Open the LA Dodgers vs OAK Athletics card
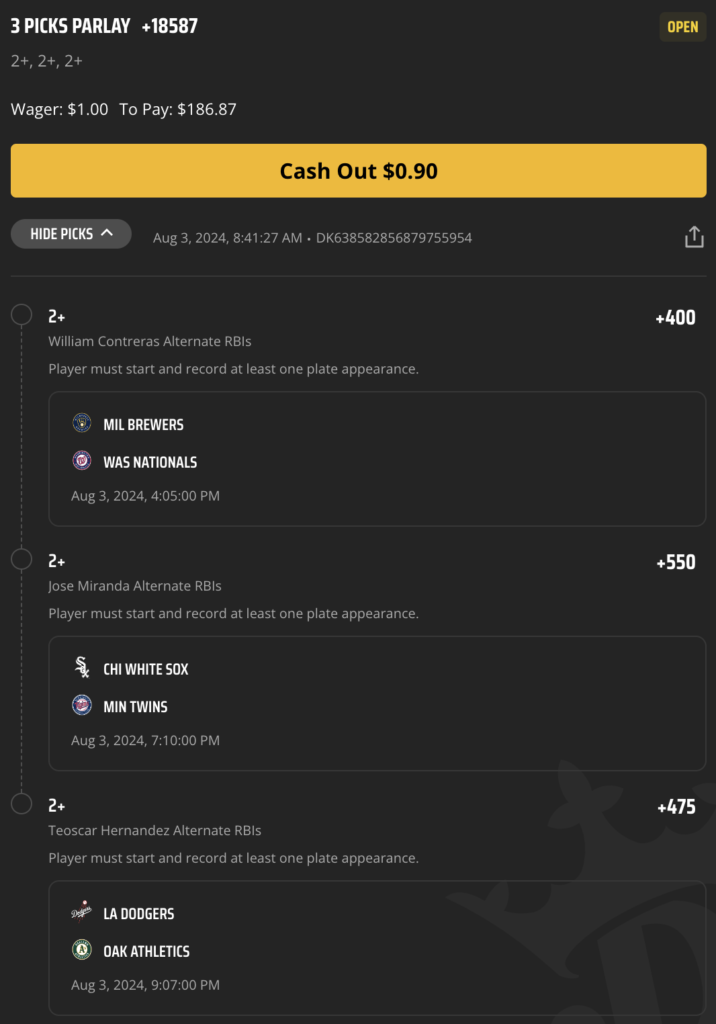This screenshot has height=1024, width=716. [x=377, y=948]
